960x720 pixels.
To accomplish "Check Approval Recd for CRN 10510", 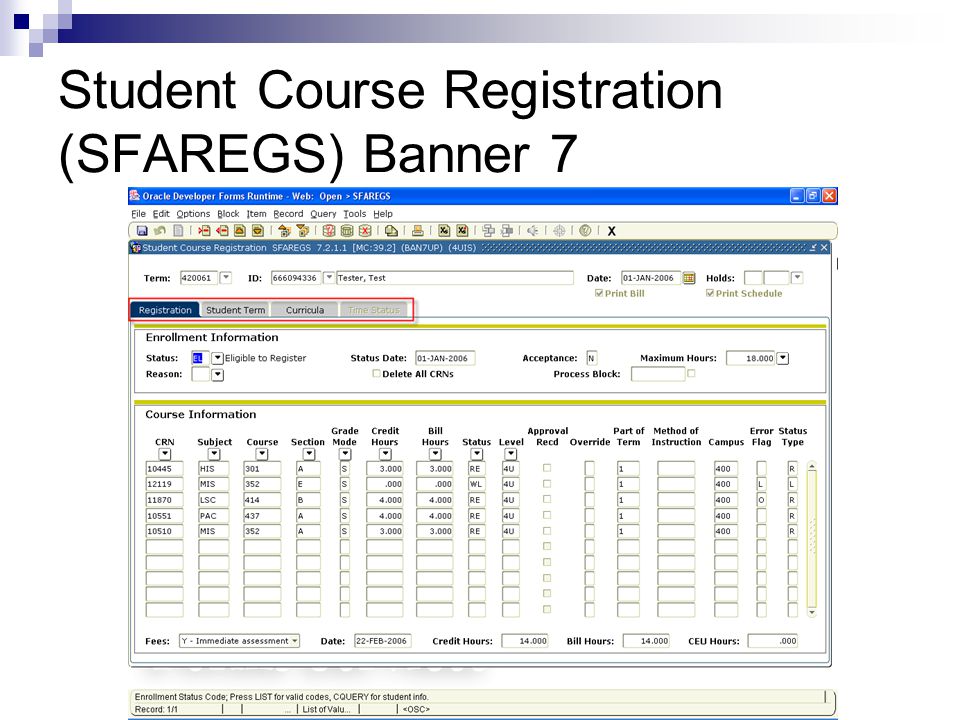I will click(547, 531).
